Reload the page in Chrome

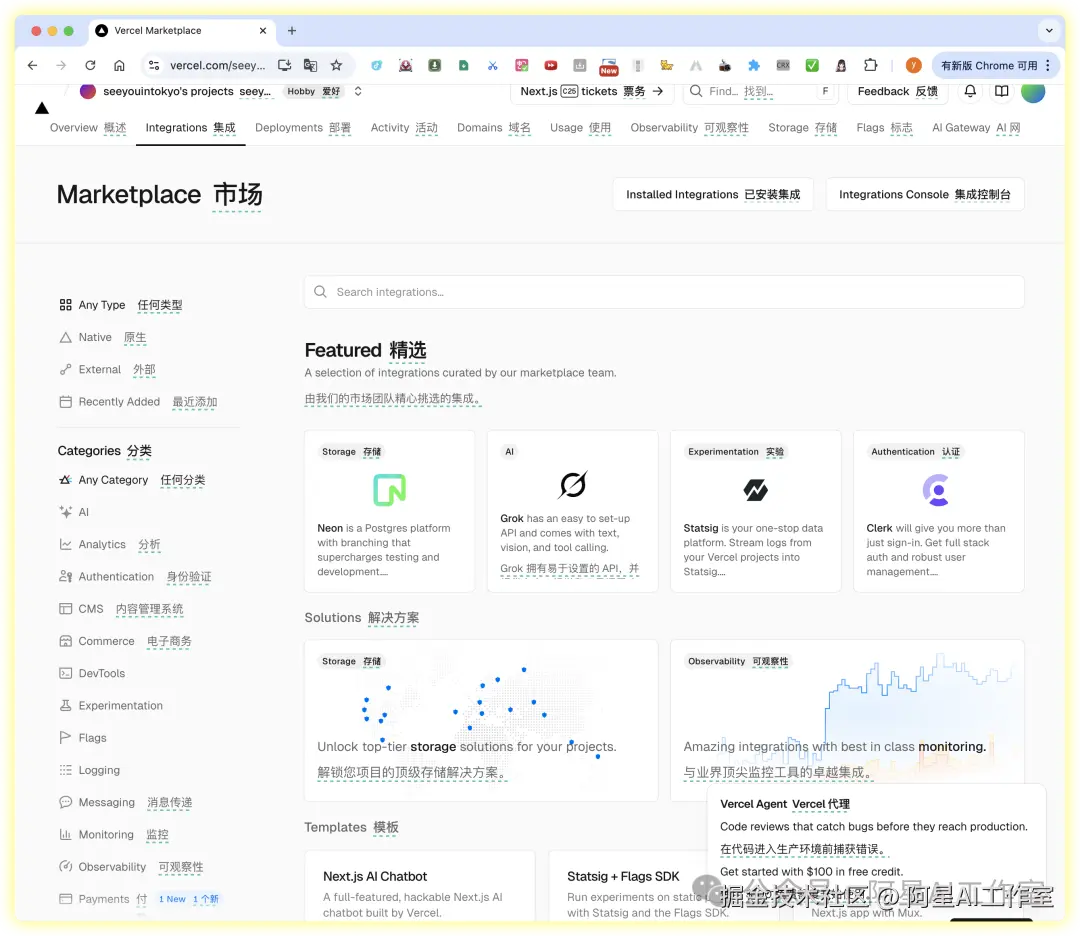[90, 65]
